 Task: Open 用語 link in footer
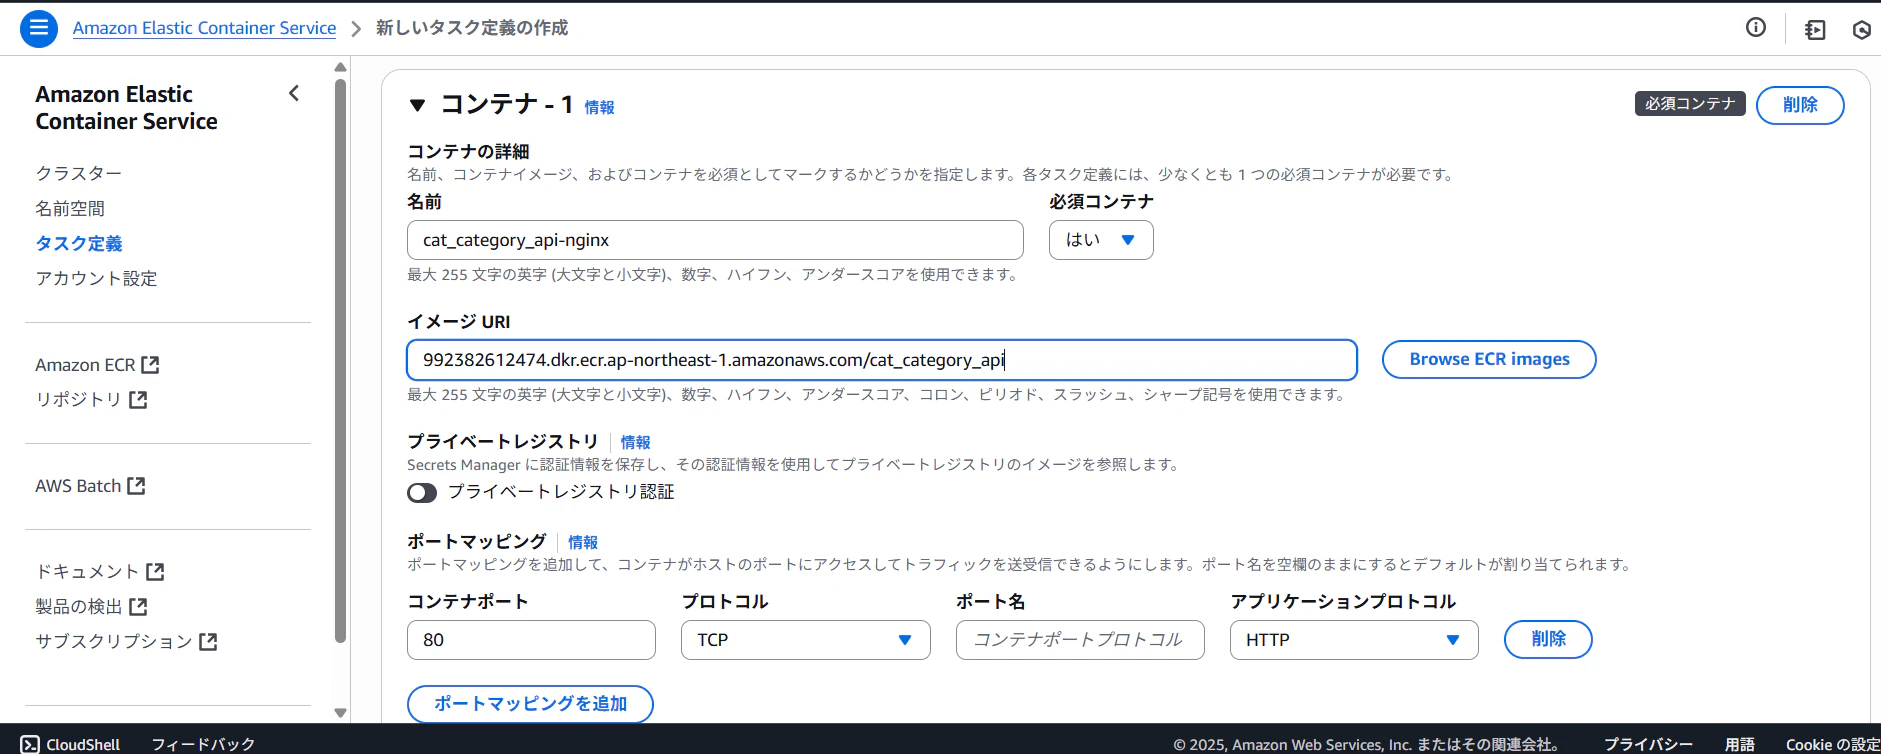pyautogui.click(x=1740, y=744)
